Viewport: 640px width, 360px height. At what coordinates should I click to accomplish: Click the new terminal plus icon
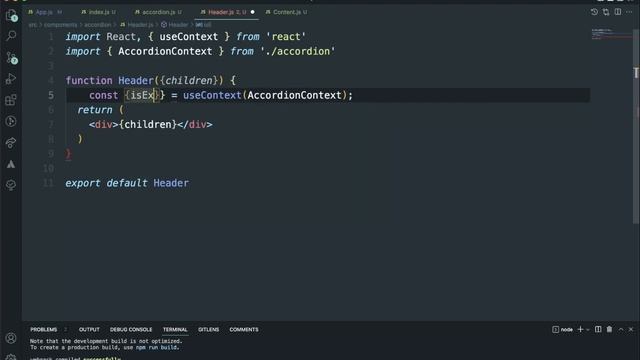coord(580,329)
